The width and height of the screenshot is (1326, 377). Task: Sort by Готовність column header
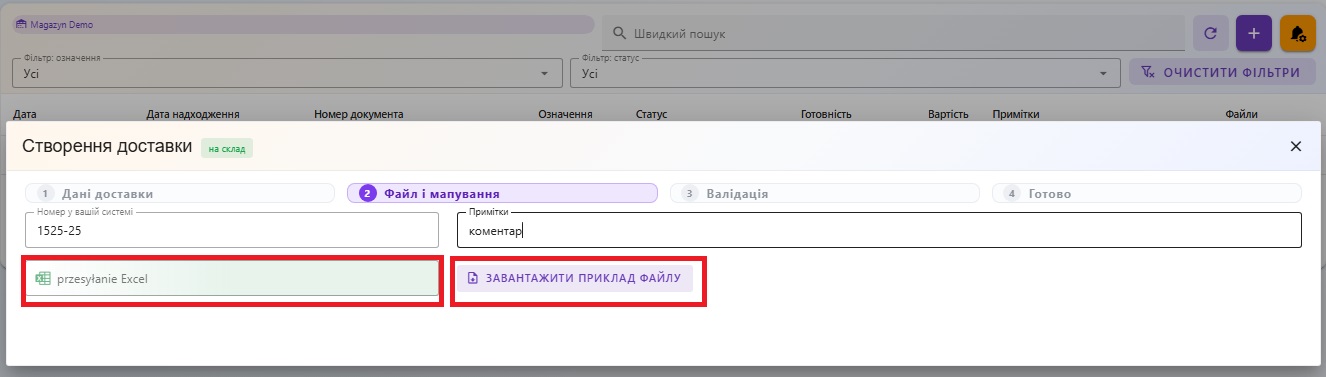pos(827,115)
